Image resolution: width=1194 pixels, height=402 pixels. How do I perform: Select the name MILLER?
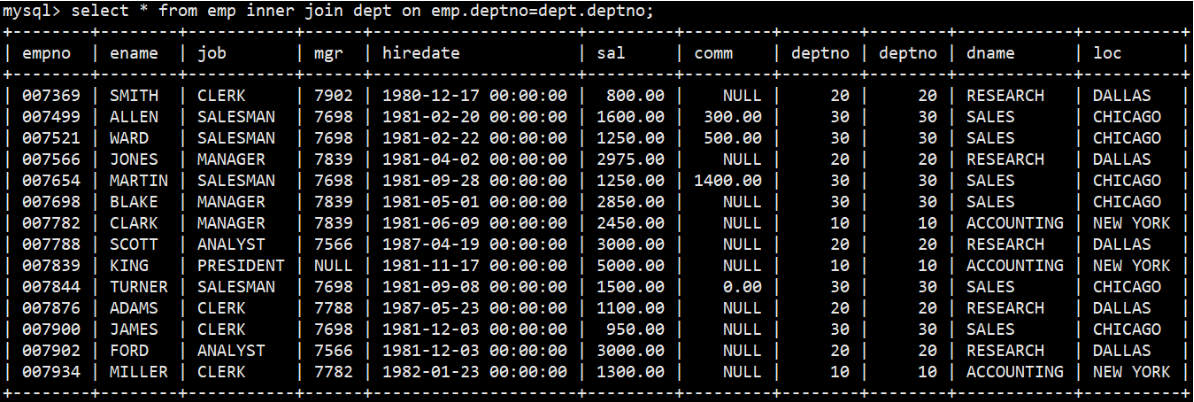(139, 372)
